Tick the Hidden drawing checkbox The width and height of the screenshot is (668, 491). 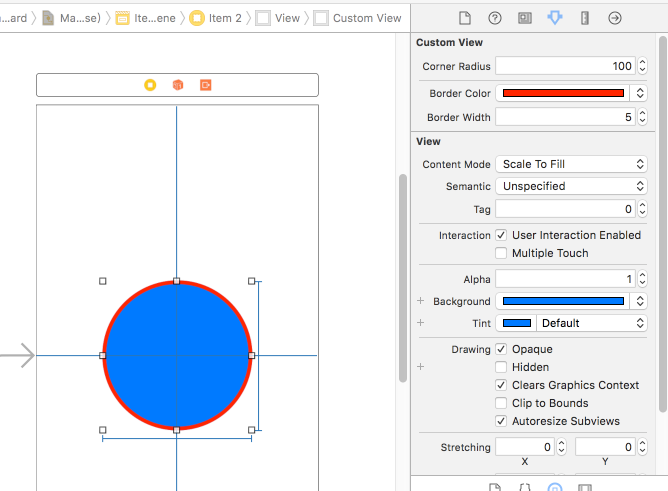click(501, 367)
